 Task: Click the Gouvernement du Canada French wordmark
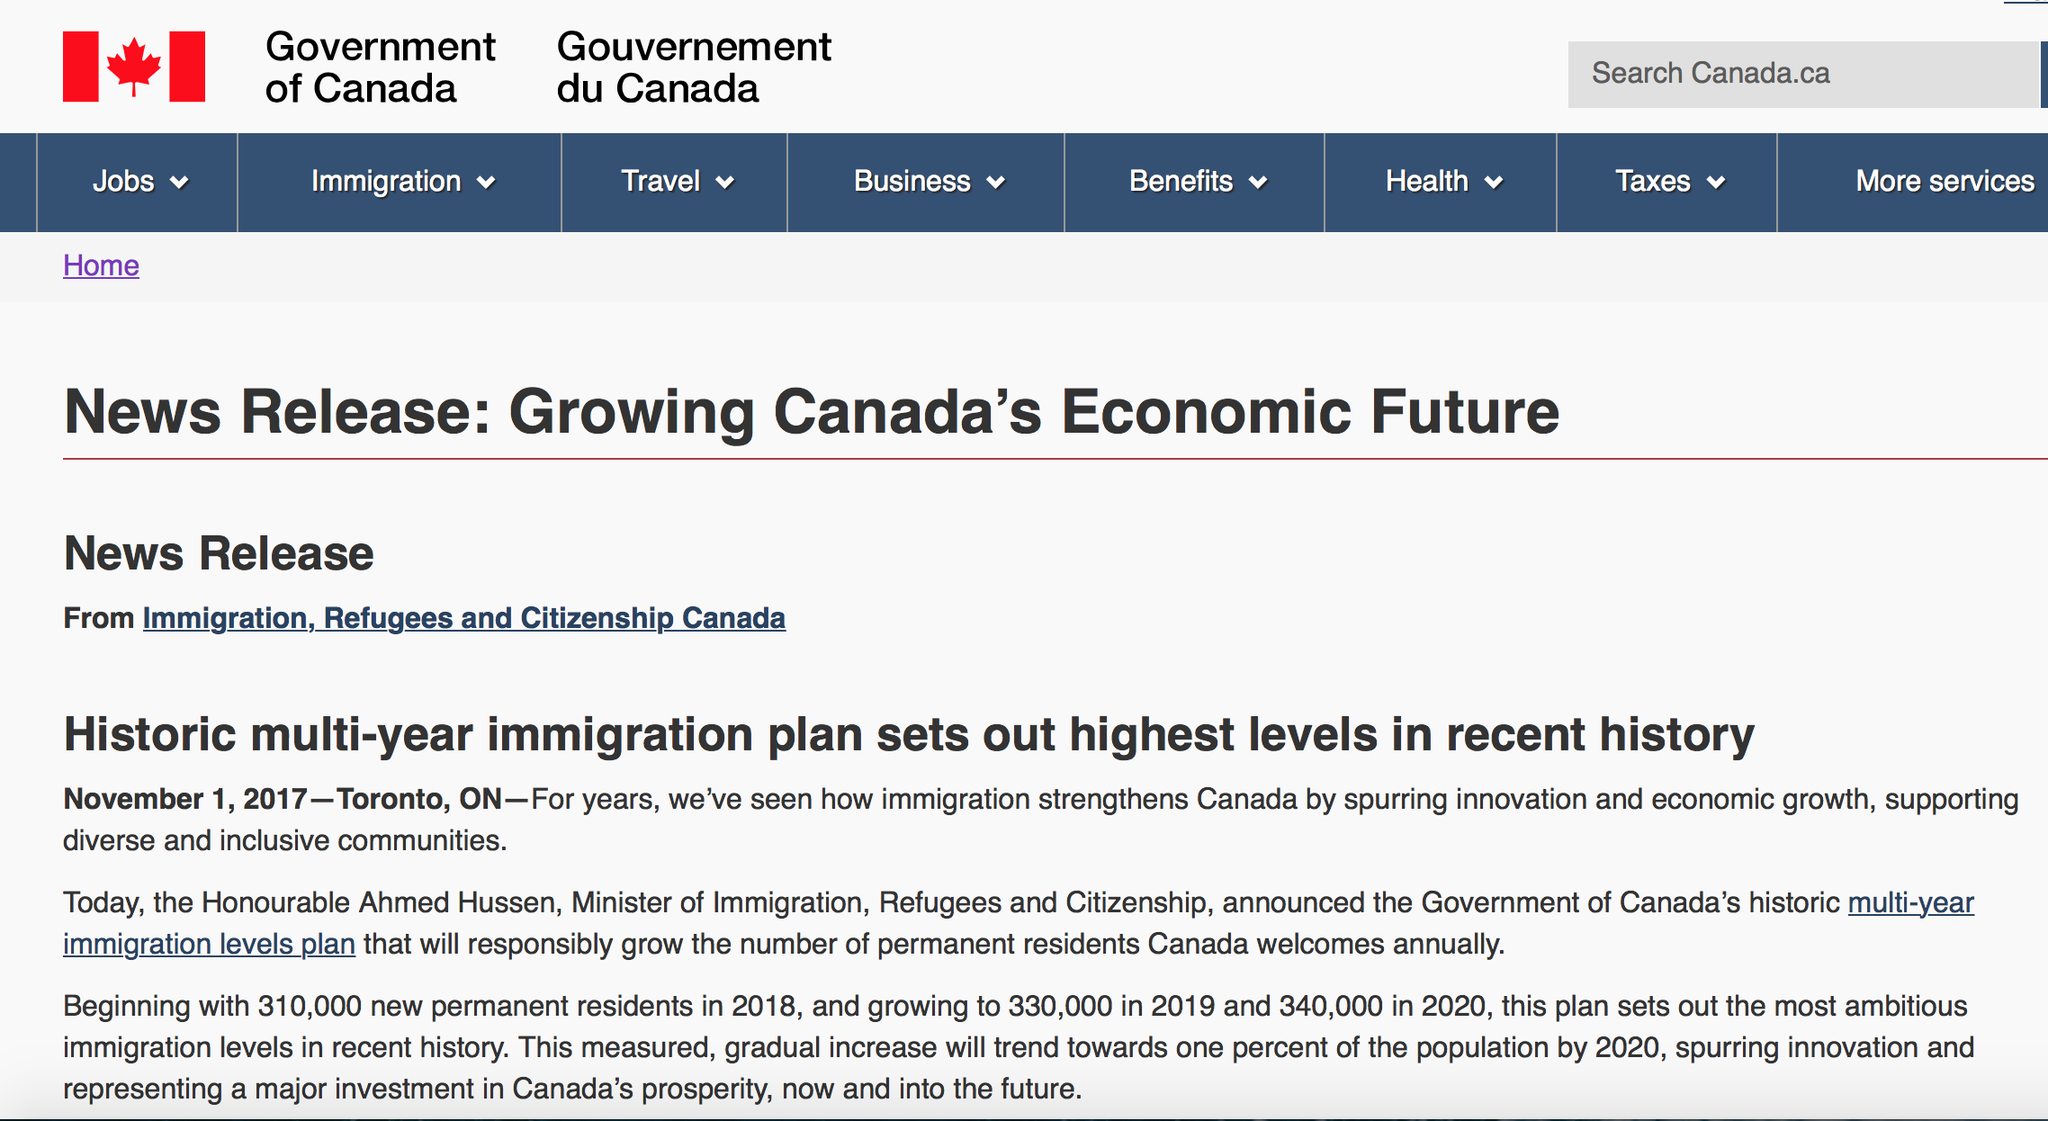click(x=693, y=67)
